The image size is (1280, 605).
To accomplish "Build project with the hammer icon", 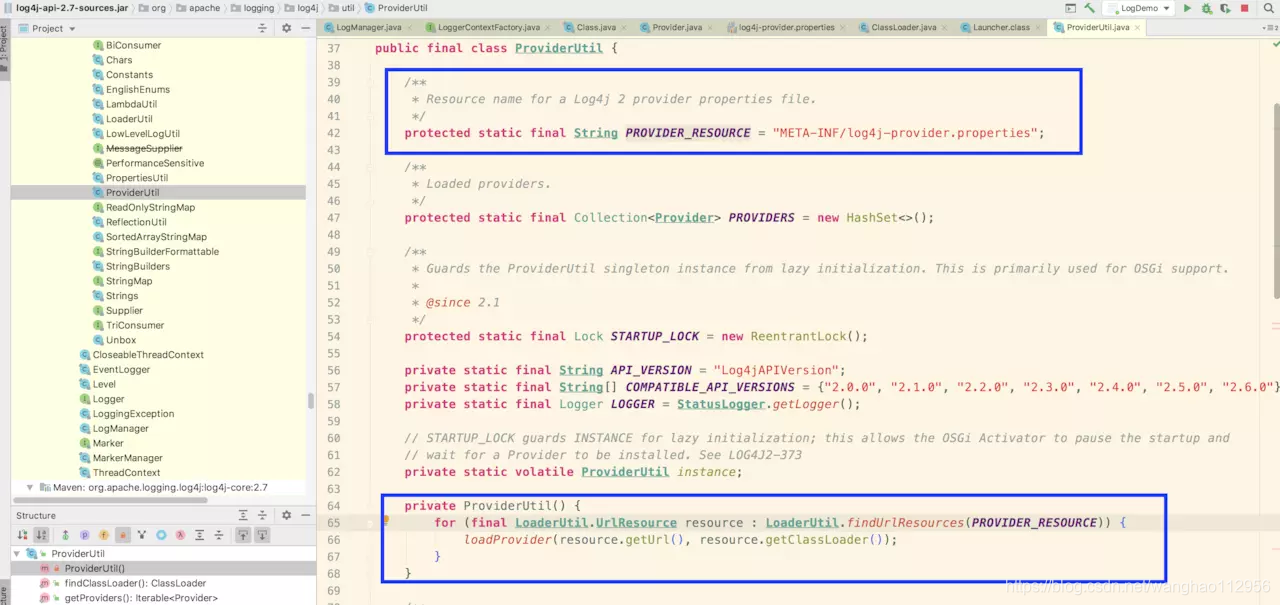I will 1089,8.
